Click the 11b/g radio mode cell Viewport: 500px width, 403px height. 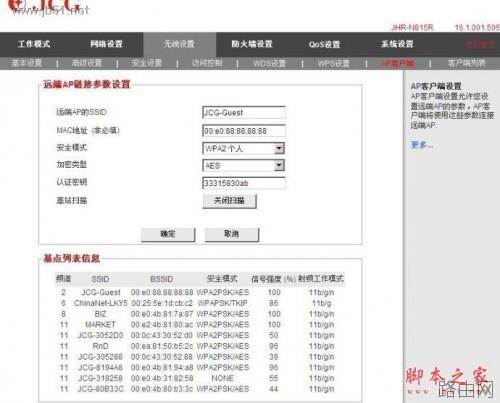click(322, 303)
